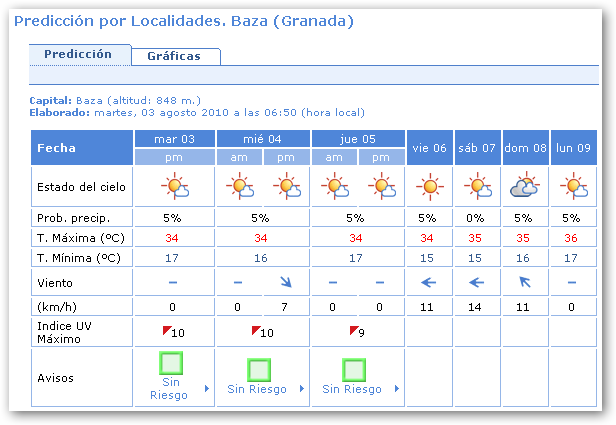Click the sunny icon for vie 06
Image resolution: width=616 pixels, height=425 pixels.
pos(429,187)
